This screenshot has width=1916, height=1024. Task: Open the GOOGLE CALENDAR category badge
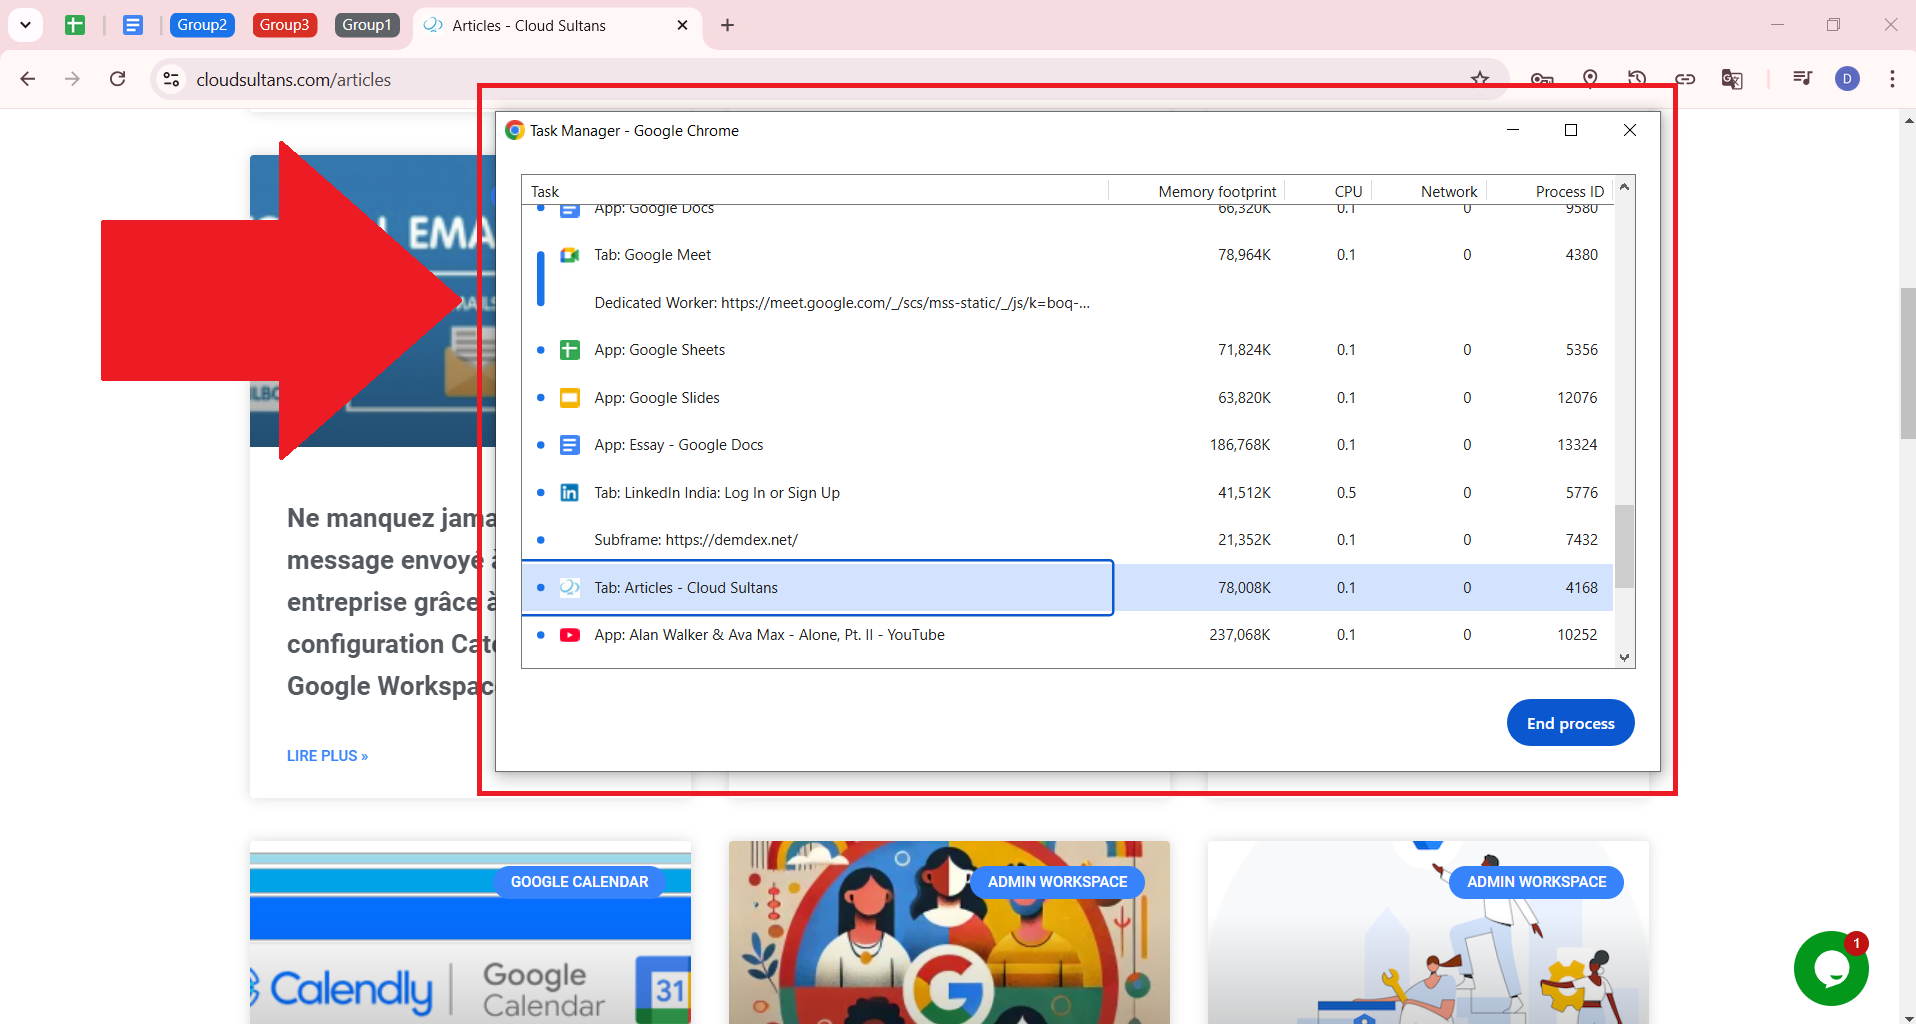pos(579,882)
